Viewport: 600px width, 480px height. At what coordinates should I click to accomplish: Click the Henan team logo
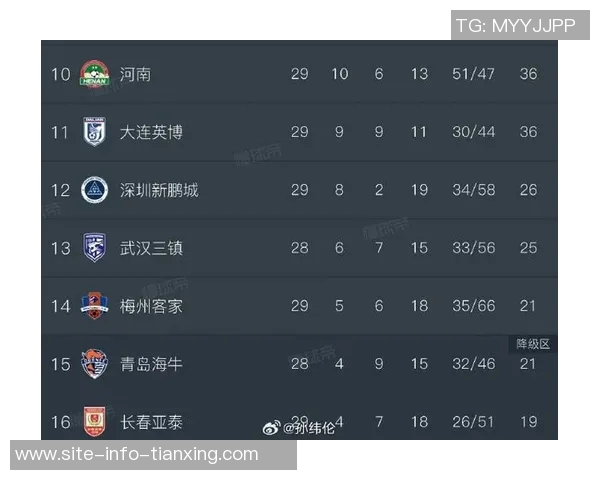(94, 74)
